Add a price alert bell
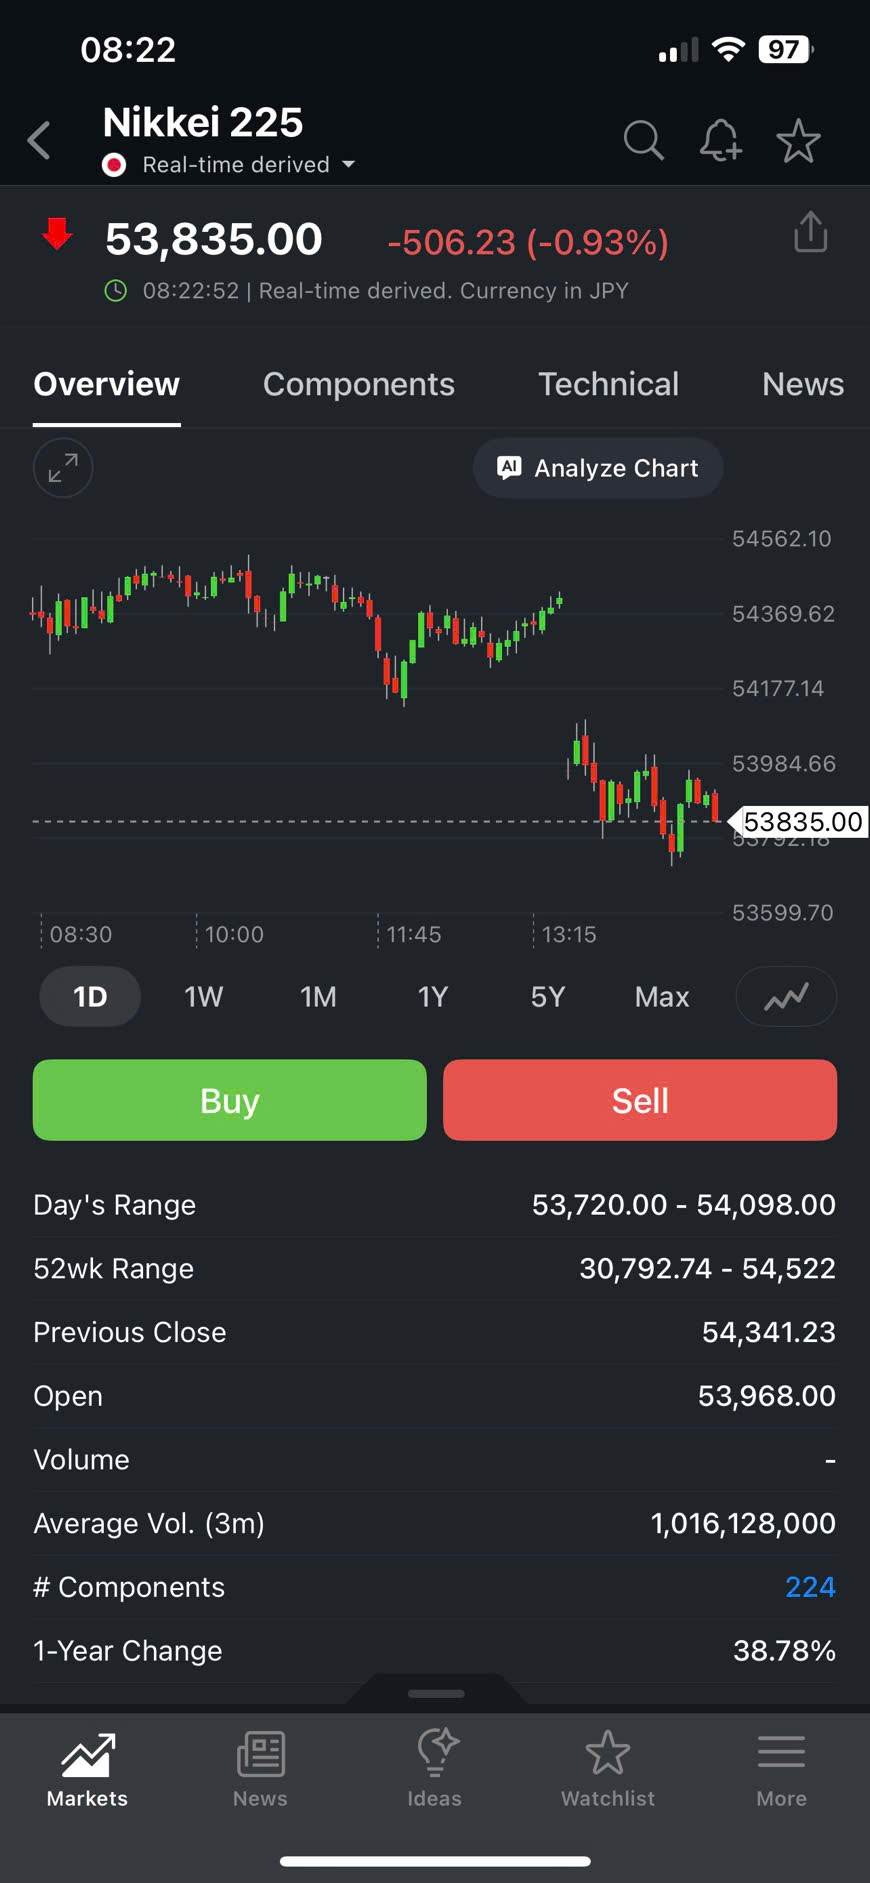The image size is (870, 1883). 720,141
